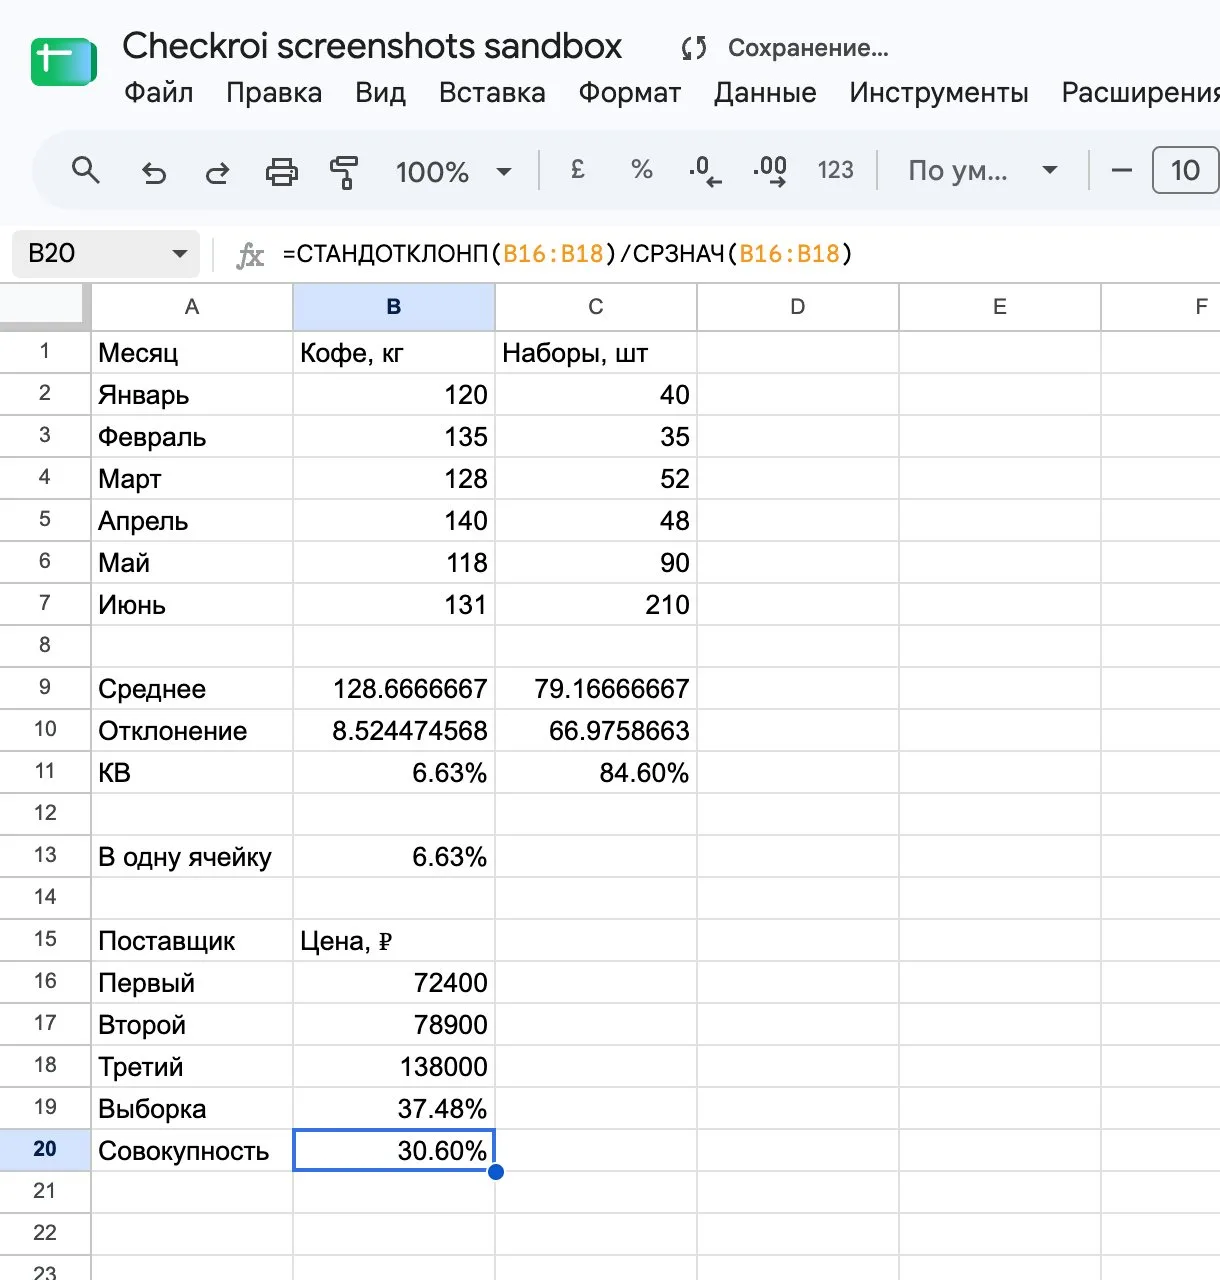
Task: Click the cell showing 84.60%
Action: 596,772
